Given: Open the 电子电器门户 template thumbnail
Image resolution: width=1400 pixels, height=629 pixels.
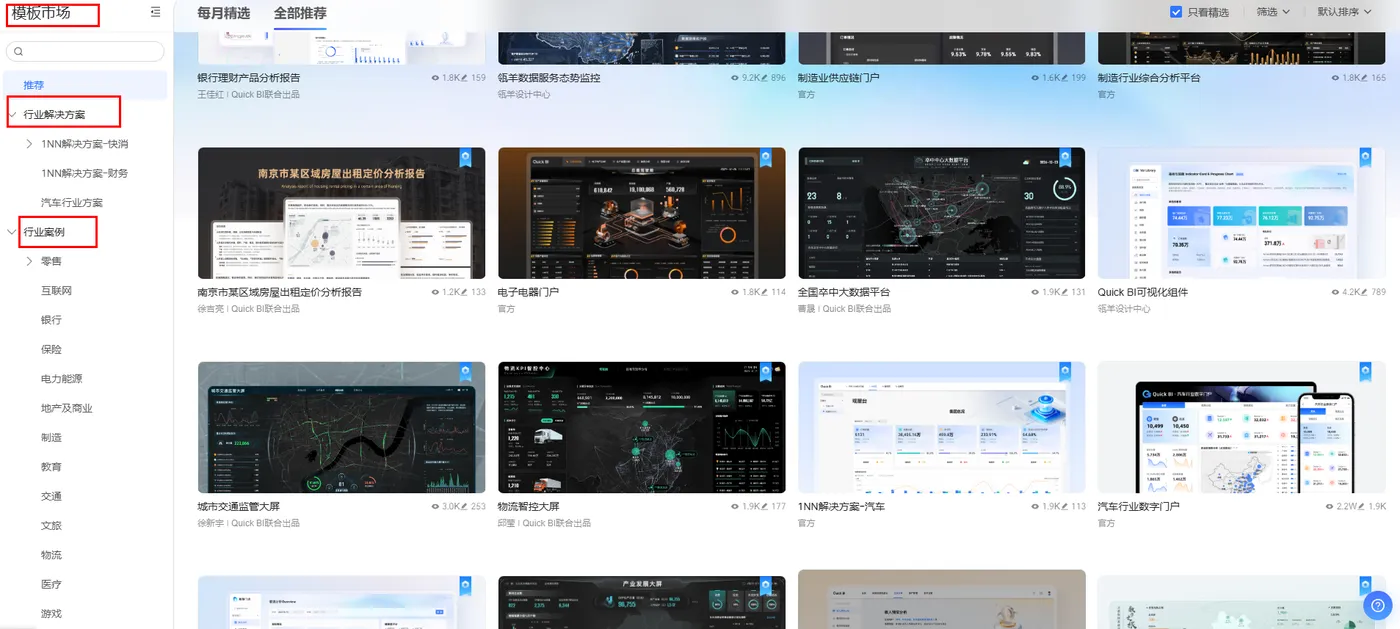Looking at the screenshot, I should click(642, 214).
